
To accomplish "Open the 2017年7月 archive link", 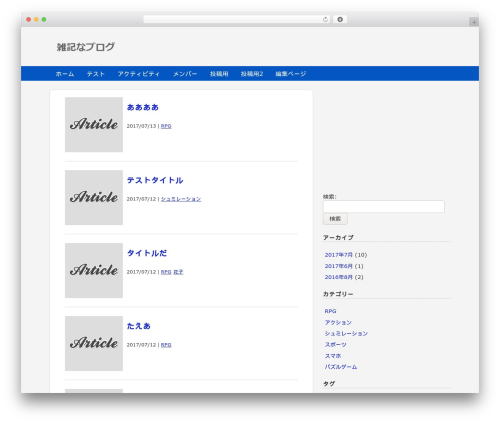I will (339, 255).
